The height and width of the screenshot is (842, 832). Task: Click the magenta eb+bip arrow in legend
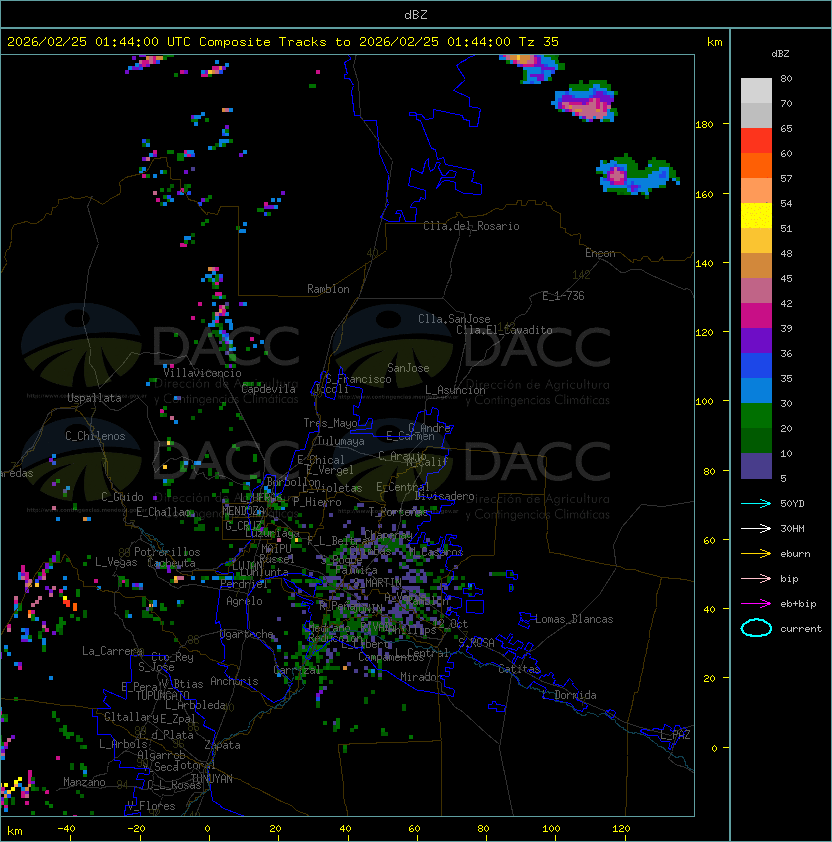click(x=756, y=604)
